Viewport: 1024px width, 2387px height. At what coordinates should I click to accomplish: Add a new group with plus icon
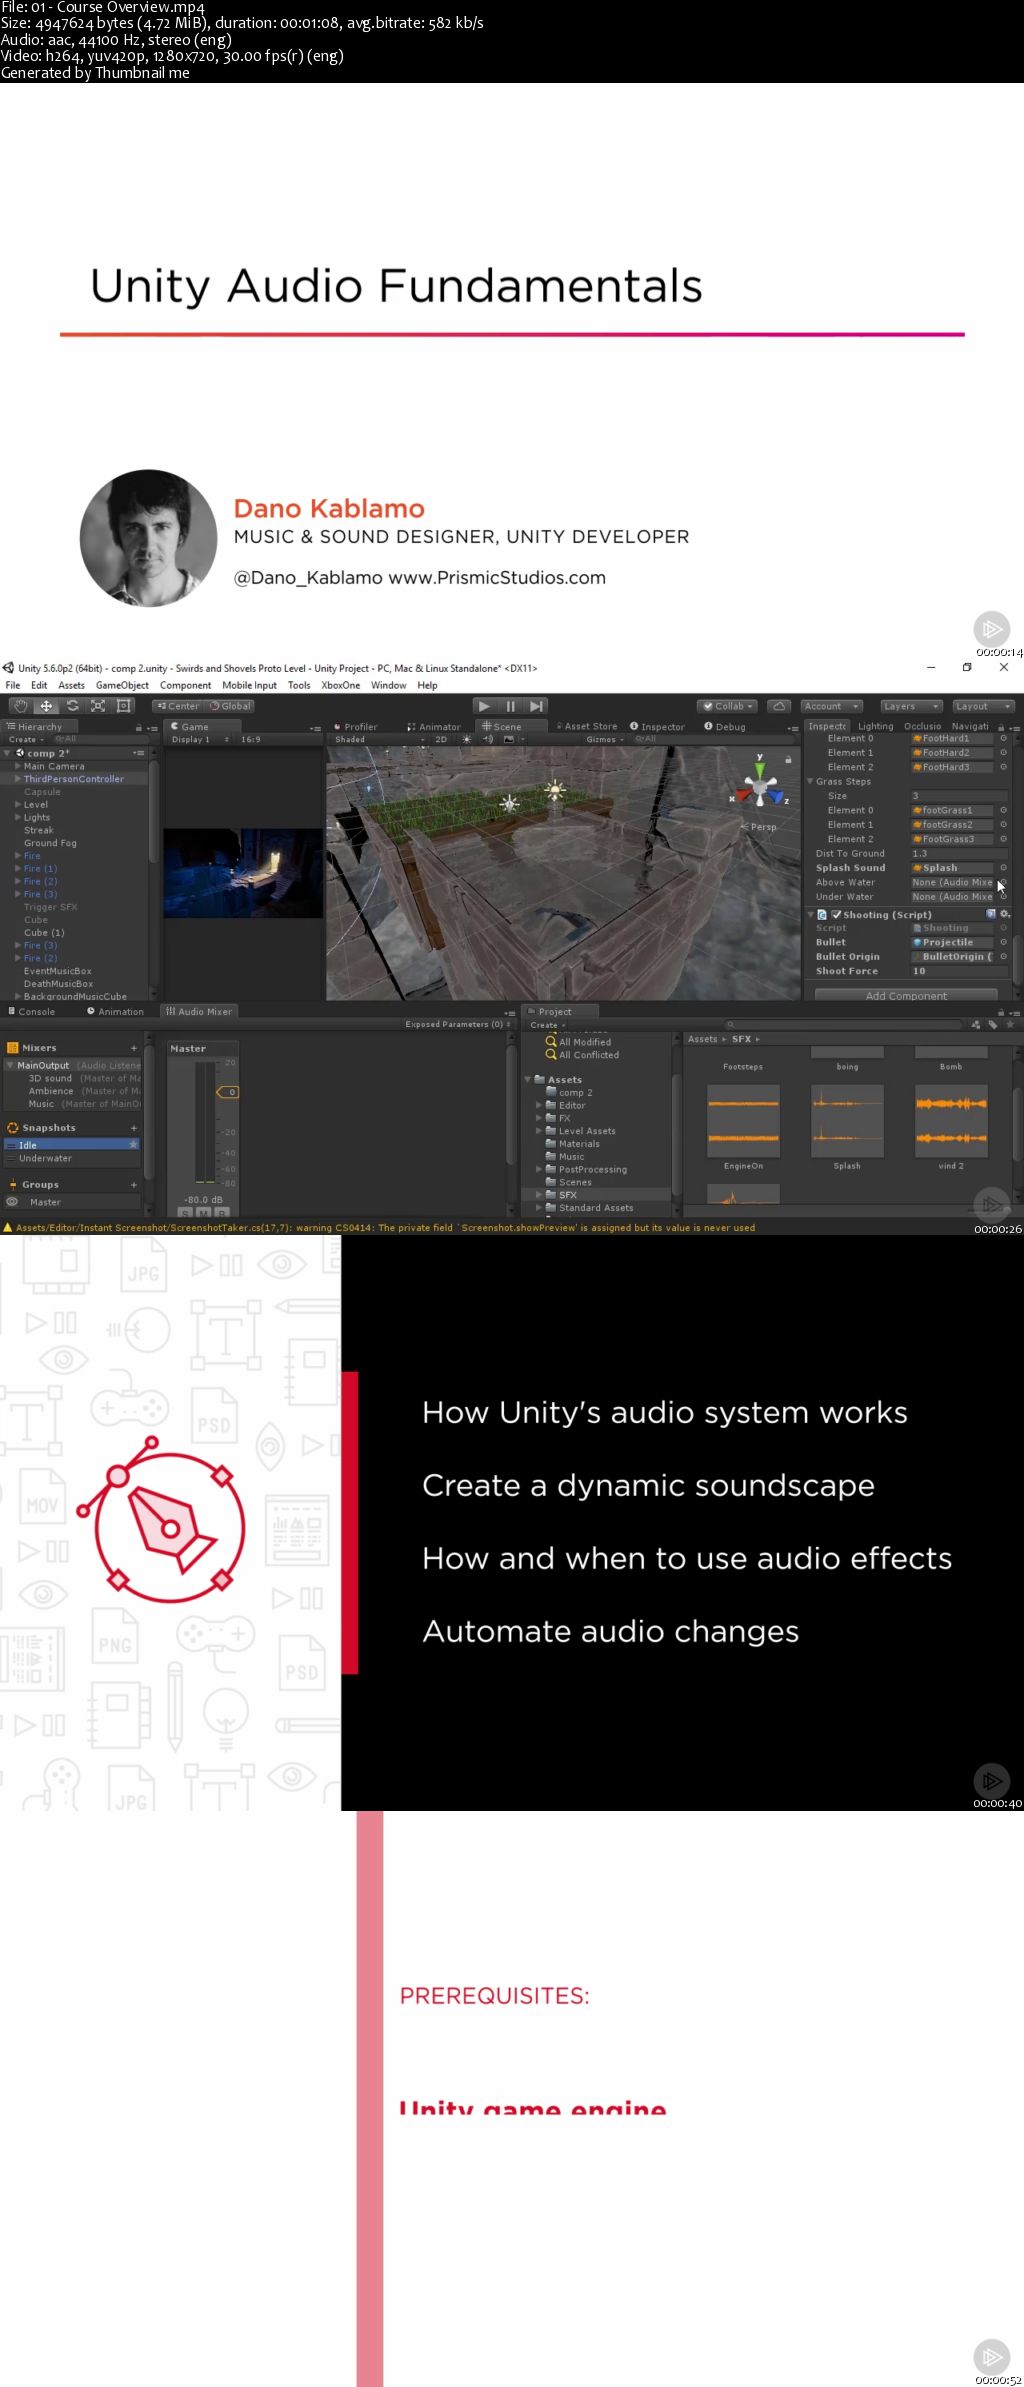click(134, 1185)
